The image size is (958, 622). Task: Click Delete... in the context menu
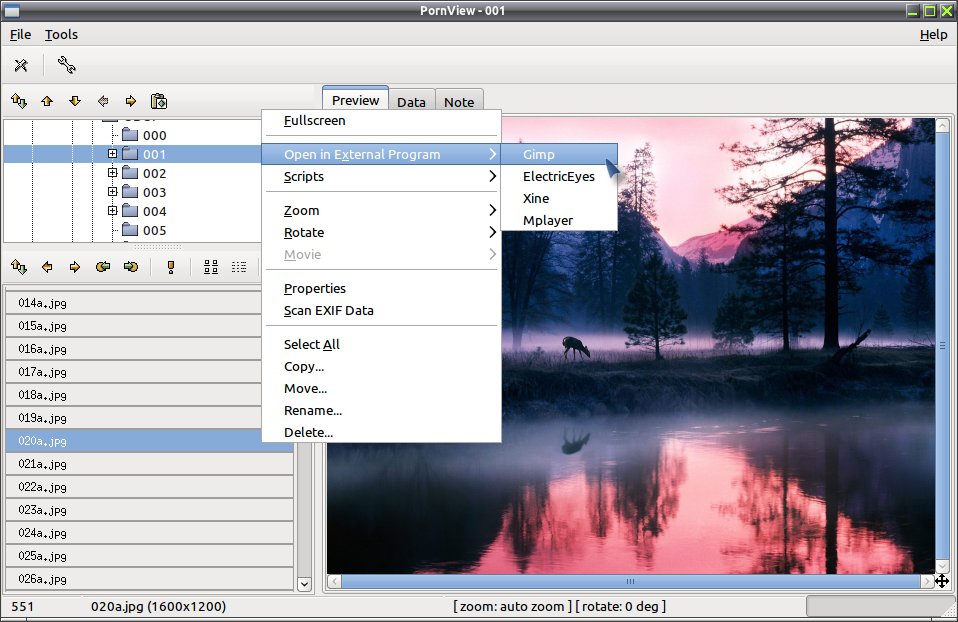[x=381, y=433]
